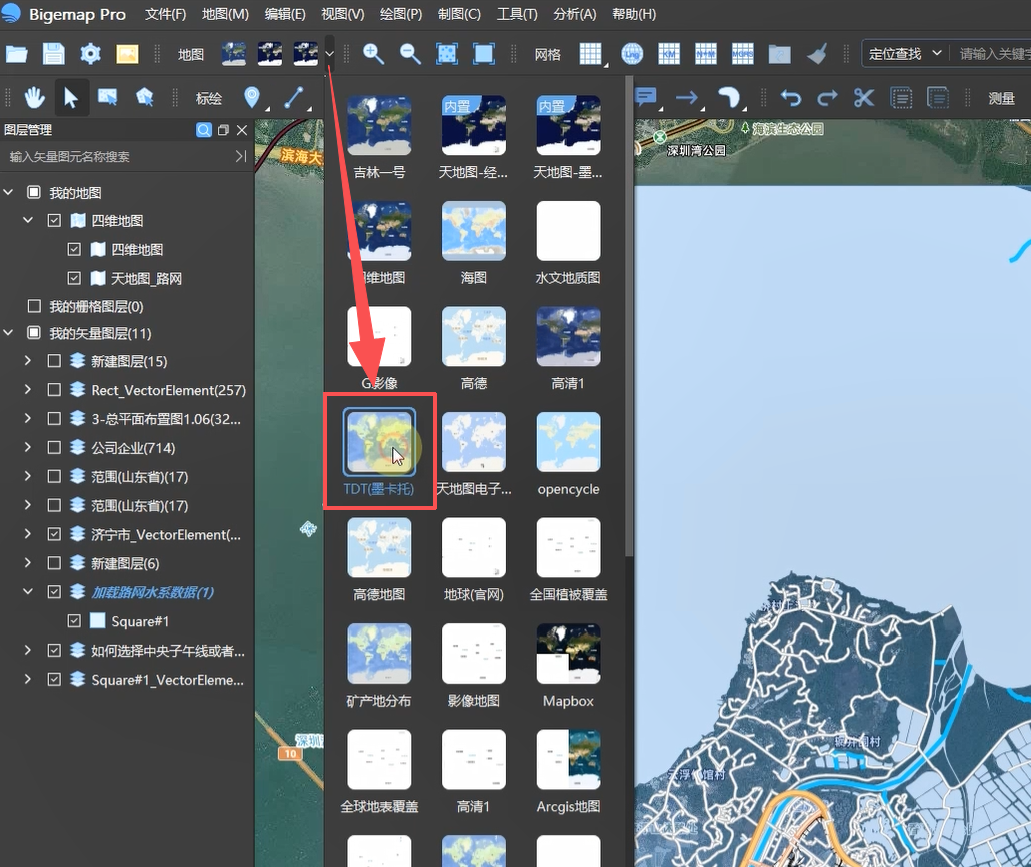Viewport: 1031px width, 867px height.
Task: Open the 地图(M) menu
Action: click(226, 14)
